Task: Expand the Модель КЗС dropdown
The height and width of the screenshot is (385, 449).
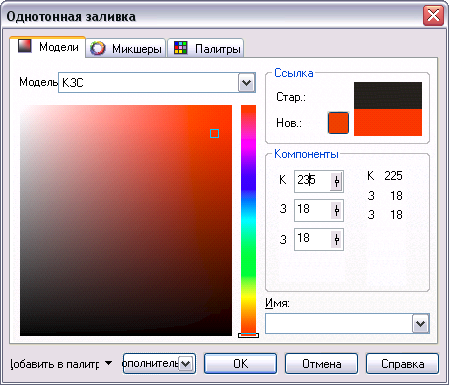Action: (247, 83)
